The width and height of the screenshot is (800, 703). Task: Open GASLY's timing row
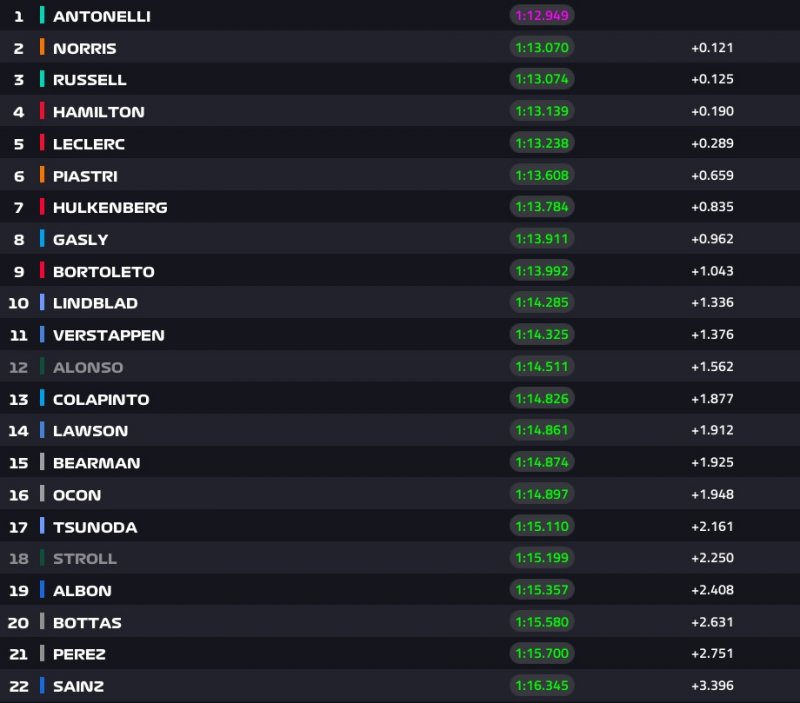(x=400, y=239)
